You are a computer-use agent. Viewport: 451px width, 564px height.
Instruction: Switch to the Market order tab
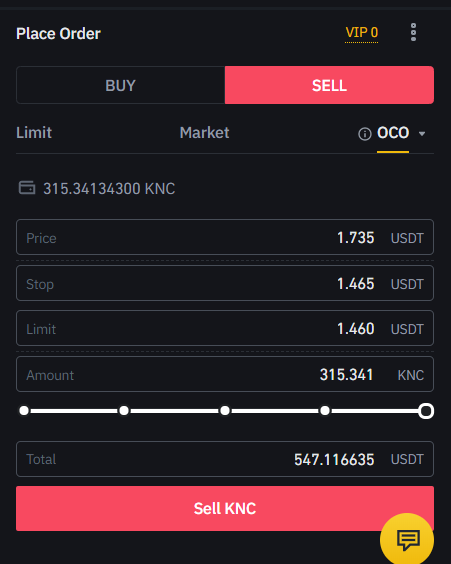(204, 133)
